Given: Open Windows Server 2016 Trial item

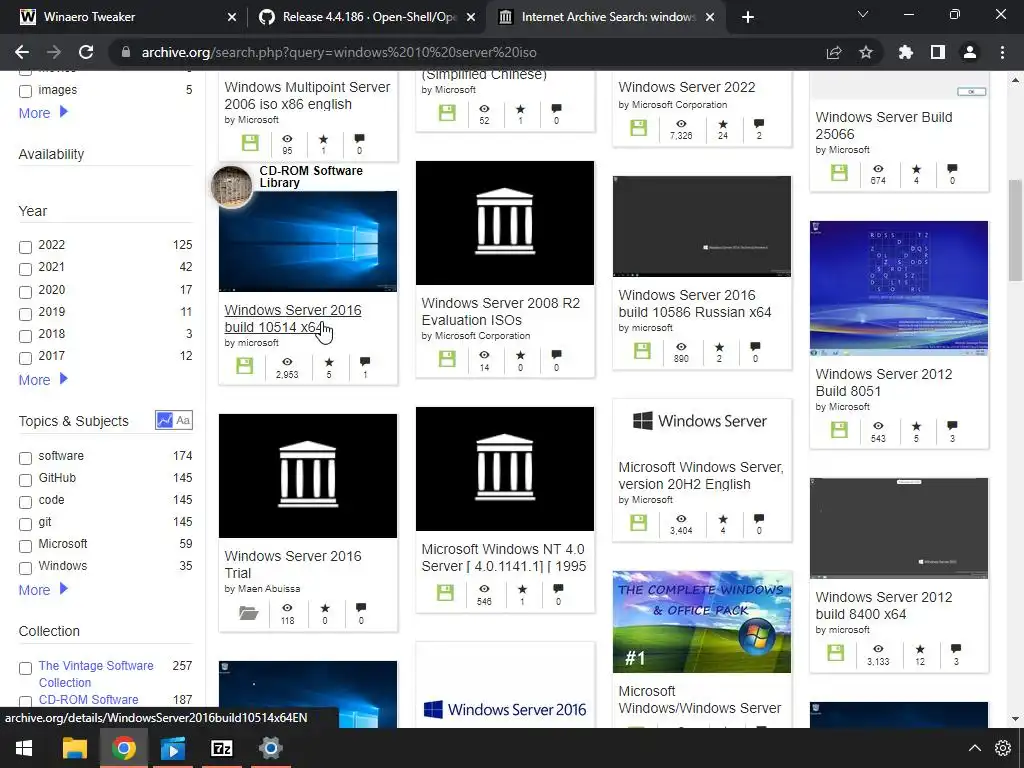Looking at the screenshot, I should pos(293,564).
